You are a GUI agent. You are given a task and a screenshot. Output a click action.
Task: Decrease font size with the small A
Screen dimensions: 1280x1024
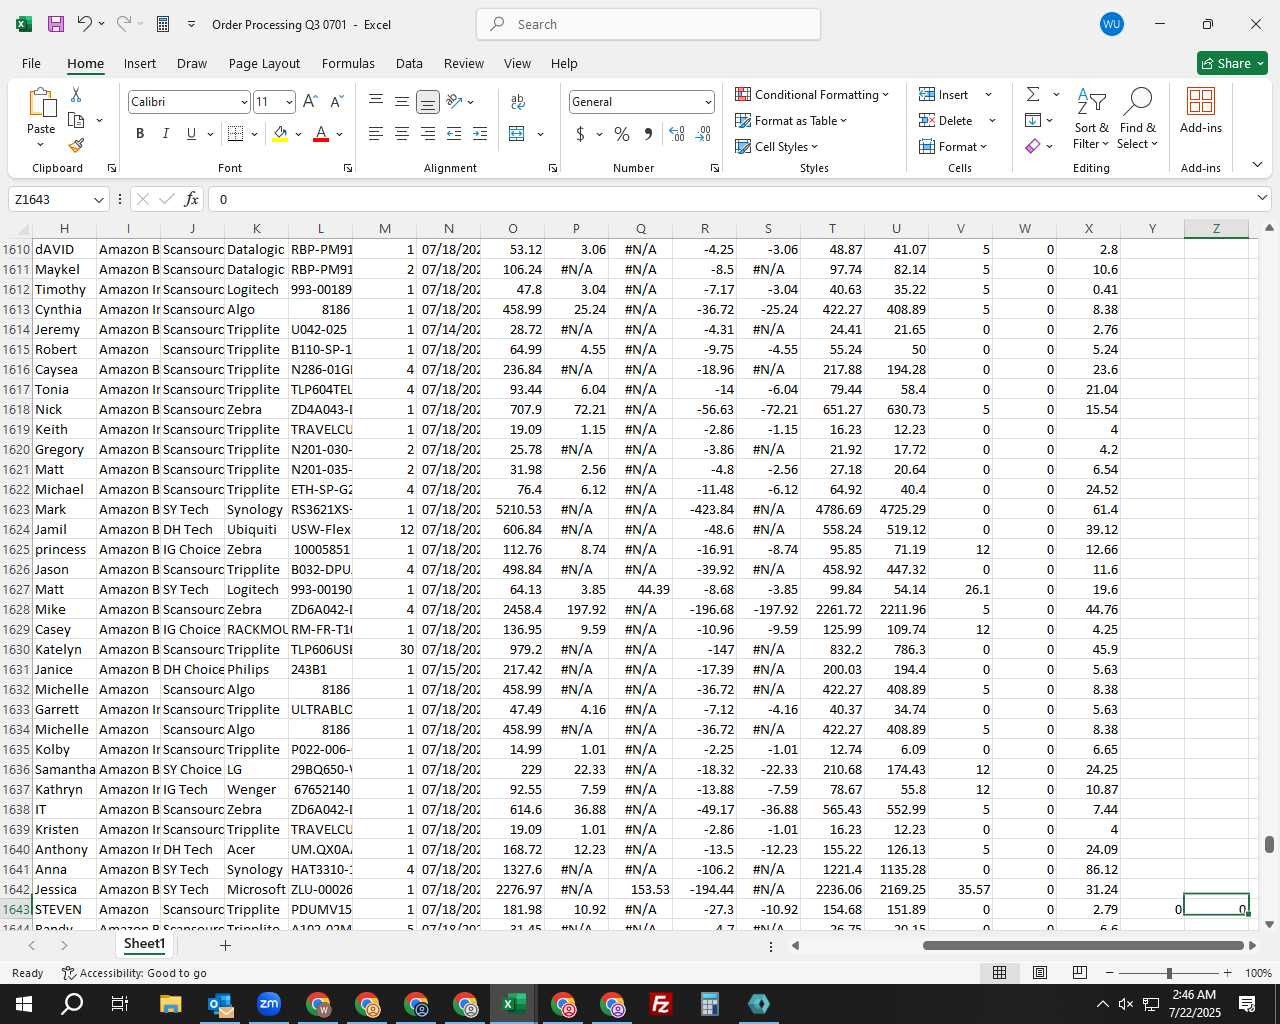(x=336, y=102)
